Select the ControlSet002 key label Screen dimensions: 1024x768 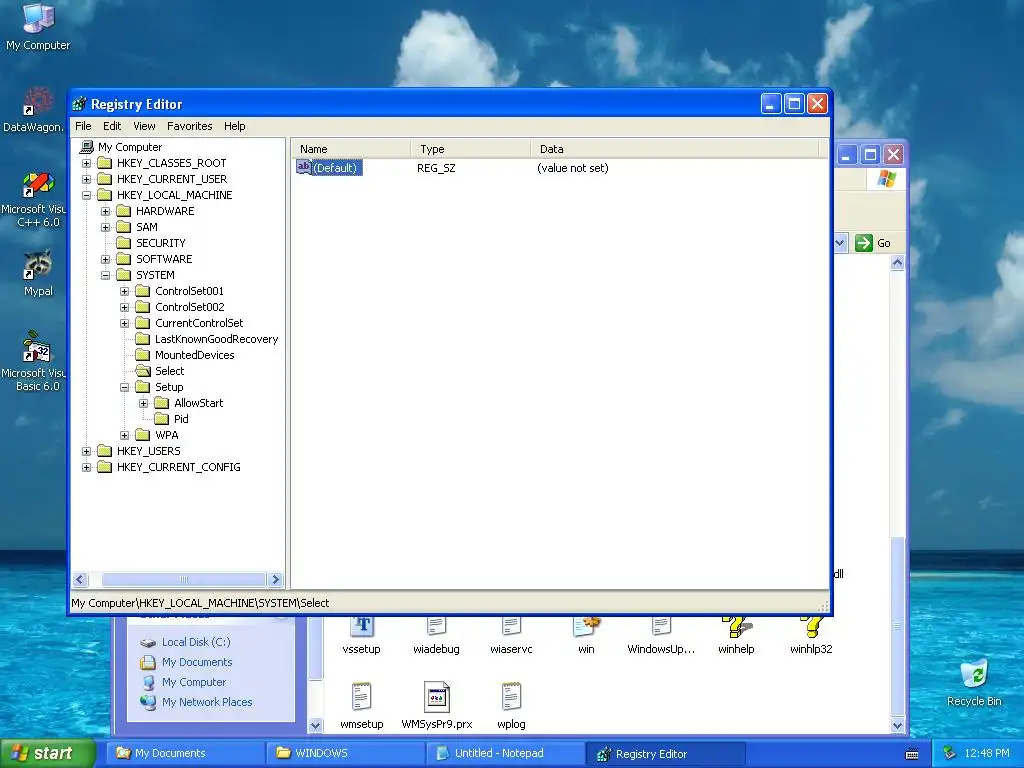[x=189, y=307]
